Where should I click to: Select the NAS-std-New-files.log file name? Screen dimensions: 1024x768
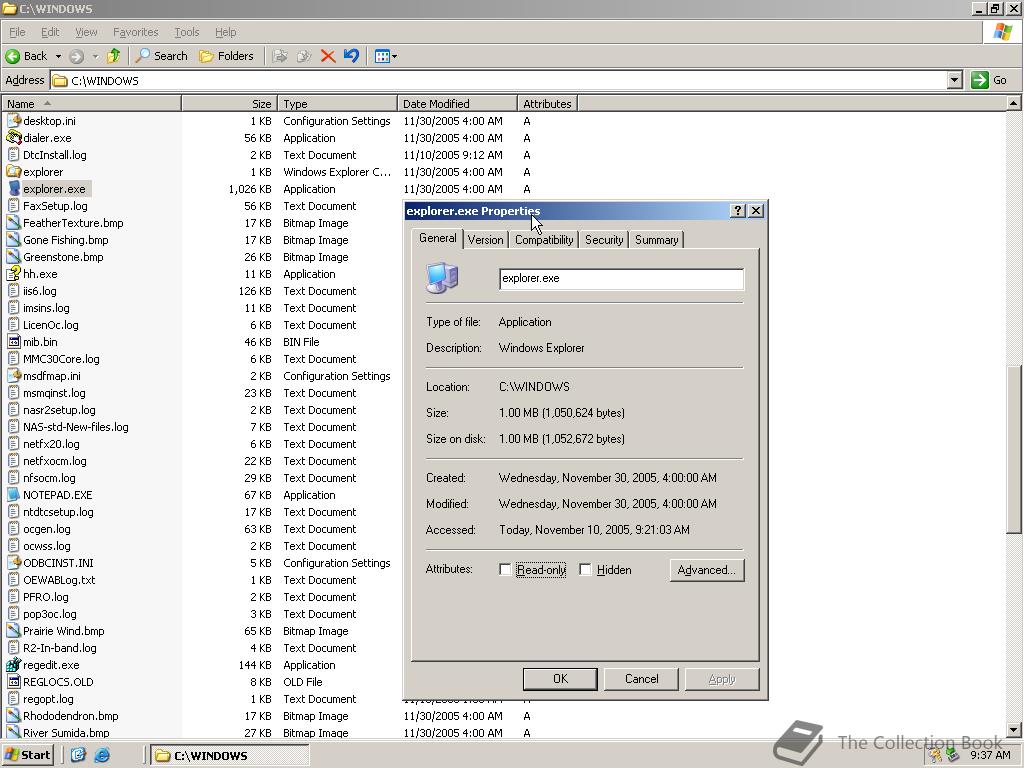pyautogui.click(x=76, y=426)
